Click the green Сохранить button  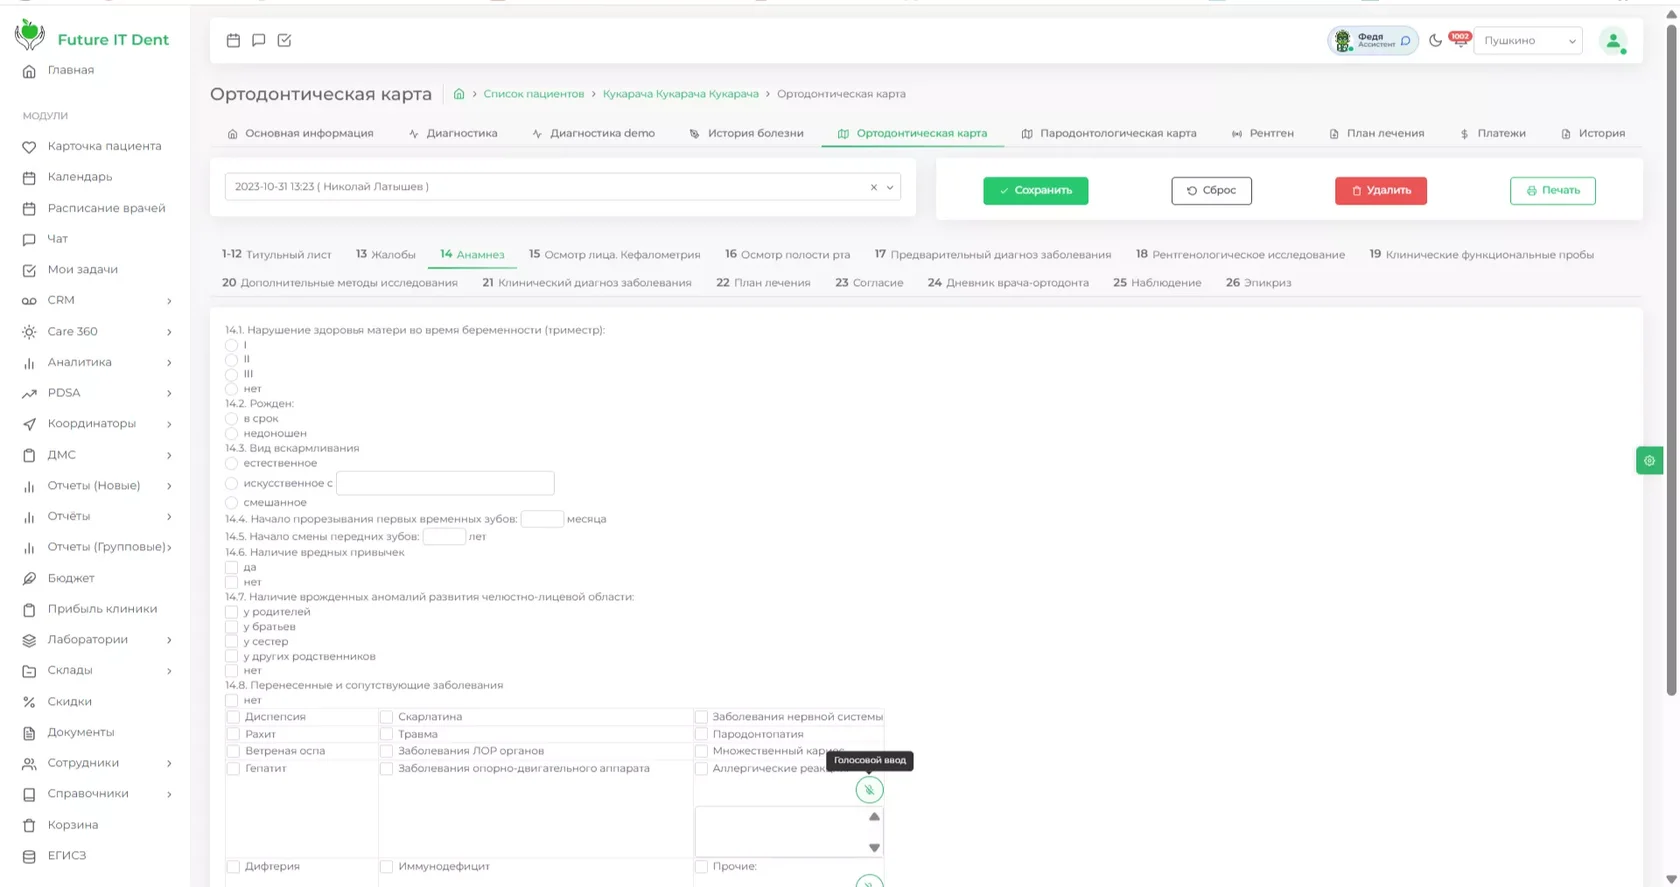coord(1035,190)
